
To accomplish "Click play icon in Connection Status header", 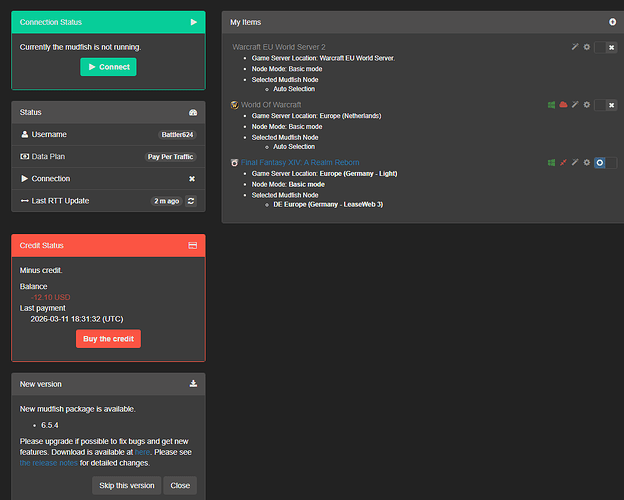I will 193,22.
